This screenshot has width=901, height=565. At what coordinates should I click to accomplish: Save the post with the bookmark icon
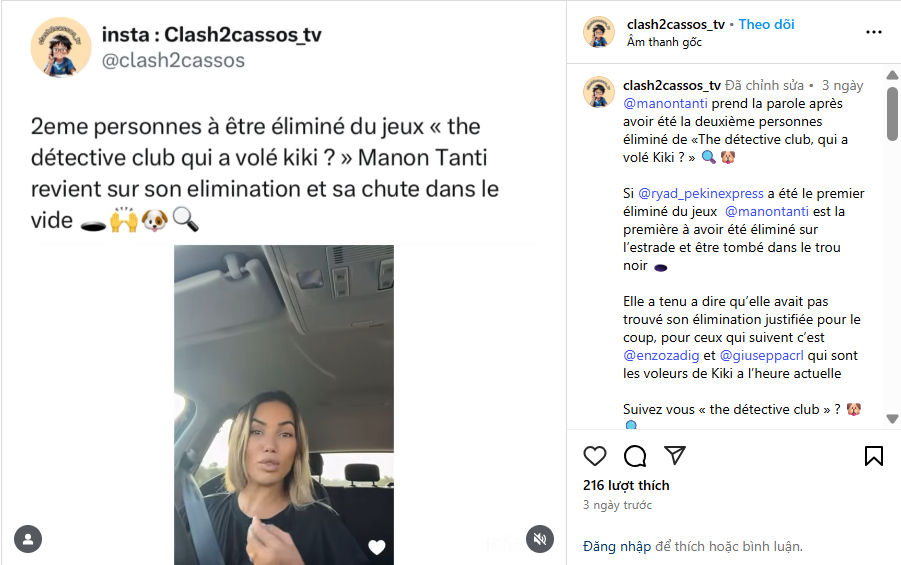coord(873,456)
